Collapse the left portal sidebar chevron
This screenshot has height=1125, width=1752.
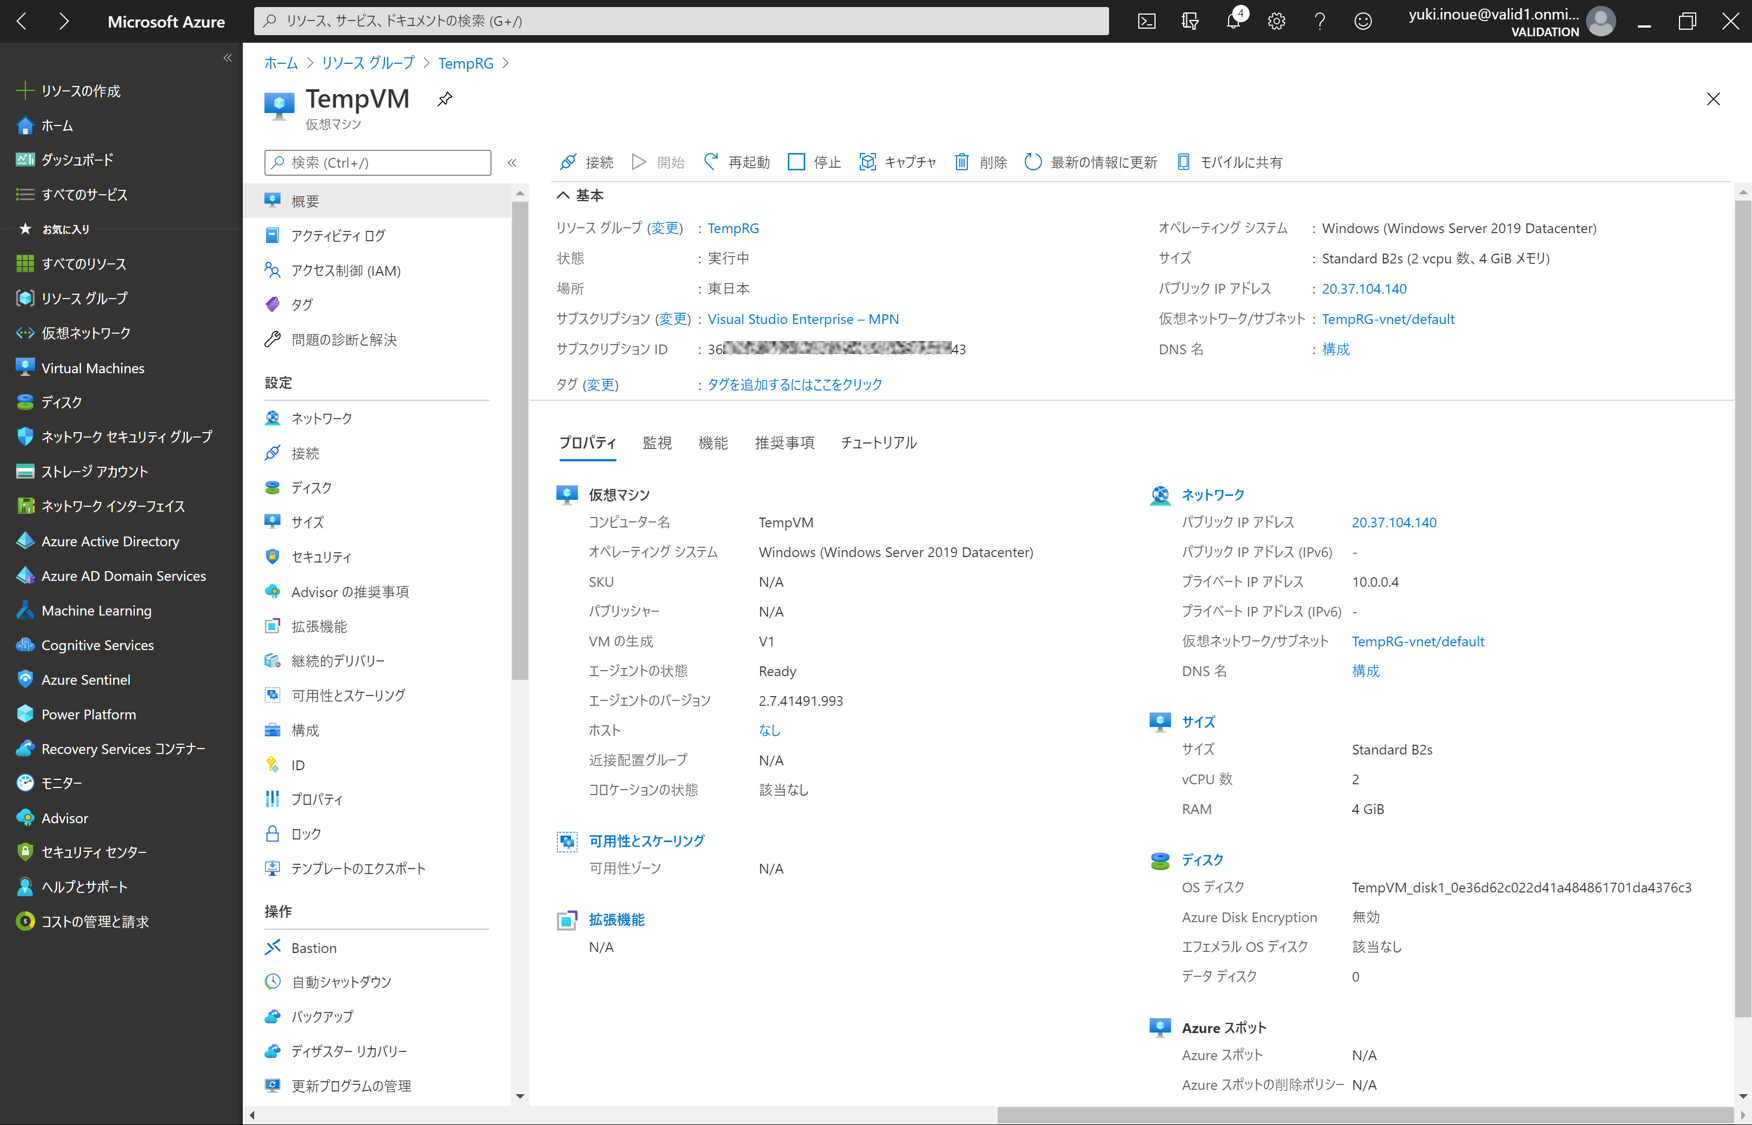click(227, 58)
